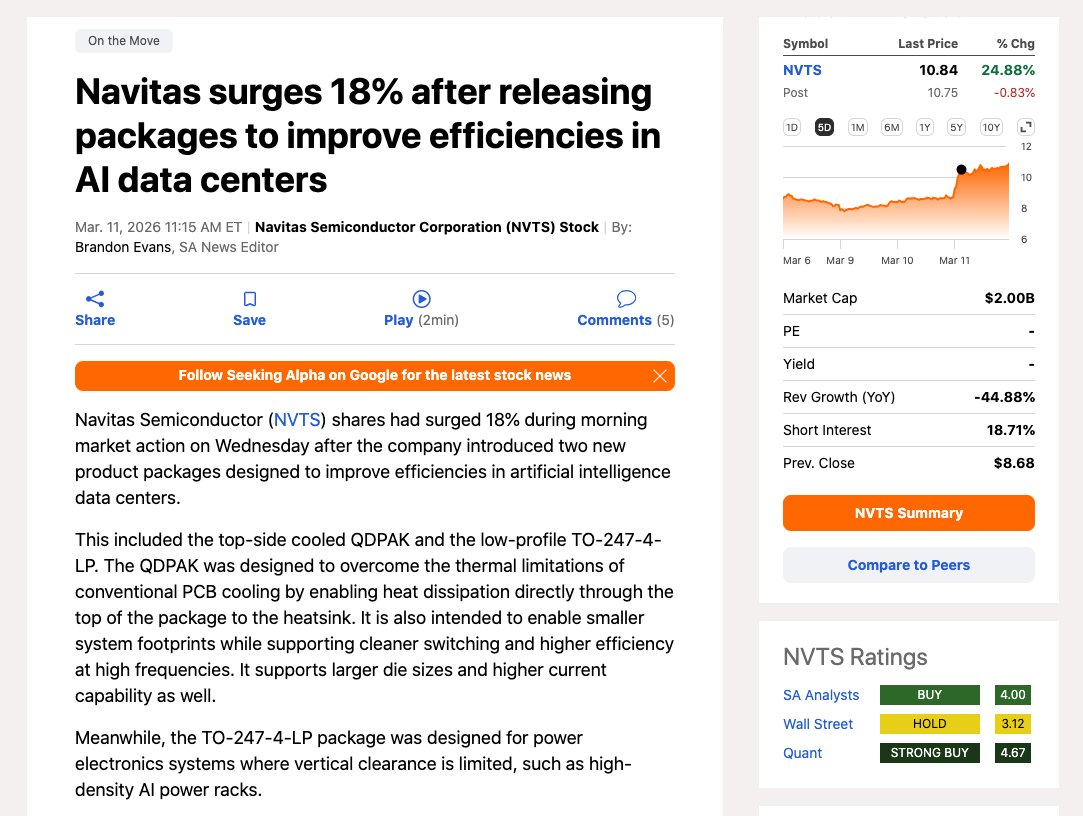This screenshot has height=816, width=1083.
Task: Click the Save bookmark icon
Action: (x=250, y=298)
